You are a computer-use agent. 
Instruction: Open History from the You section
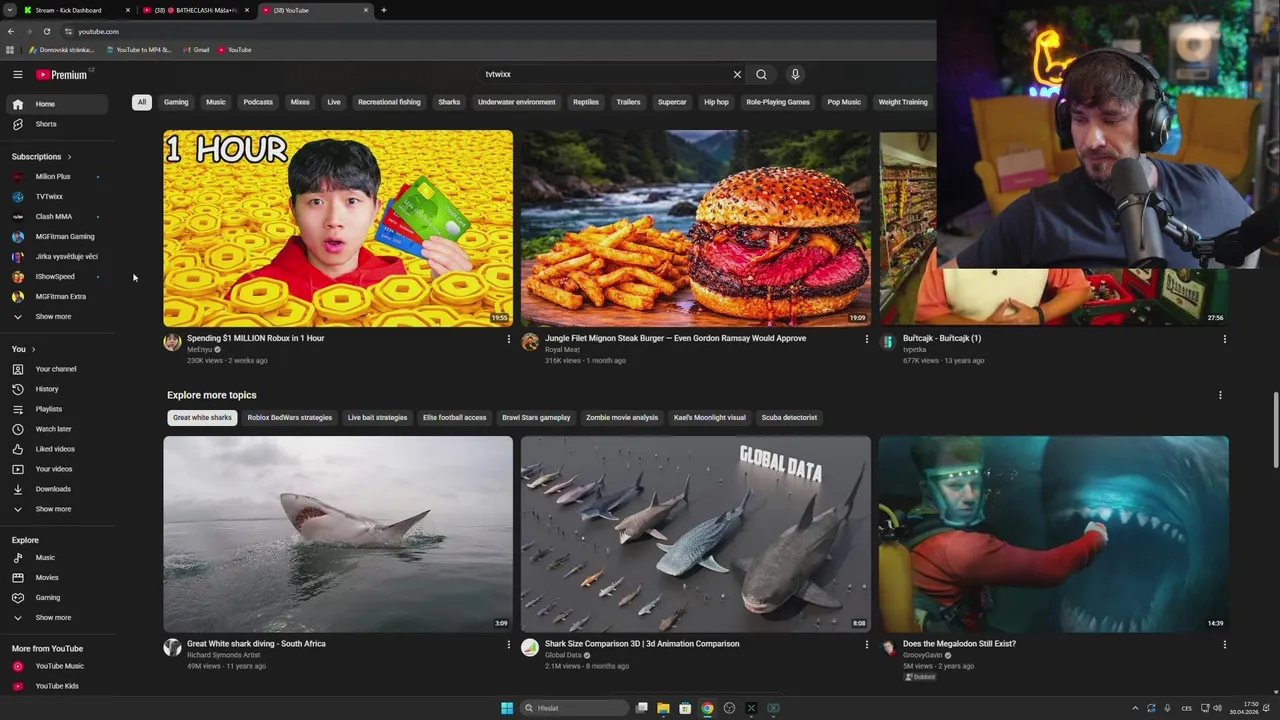pyautogui.click(x=57, y=389)
